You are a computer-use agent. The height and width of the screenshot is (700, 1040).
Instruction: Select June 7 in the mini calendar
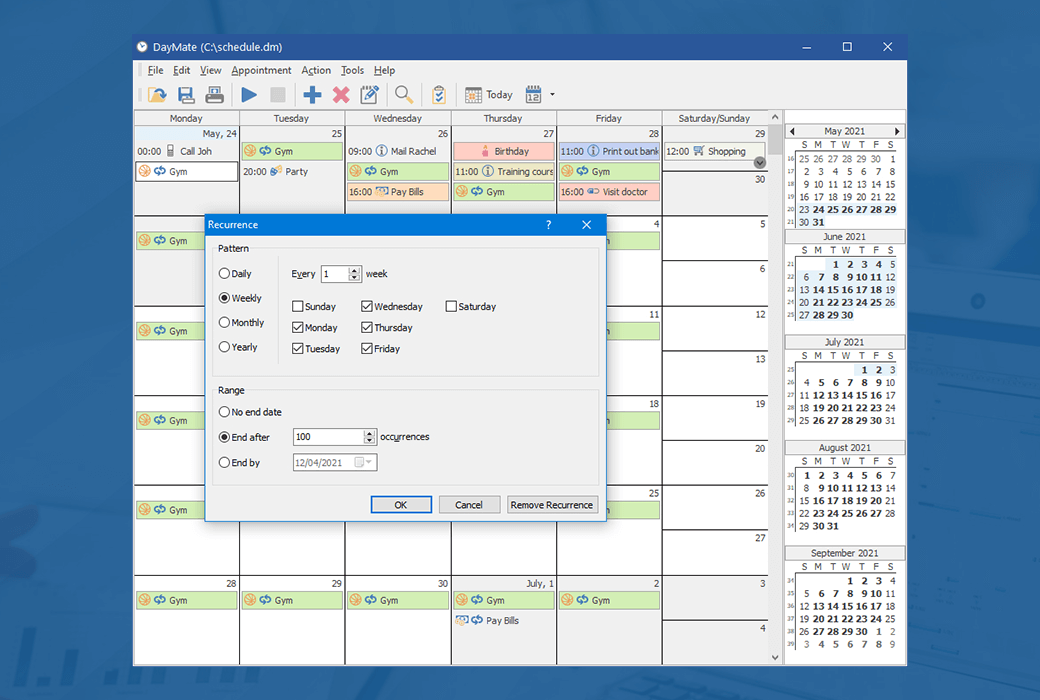click(820, 277)
